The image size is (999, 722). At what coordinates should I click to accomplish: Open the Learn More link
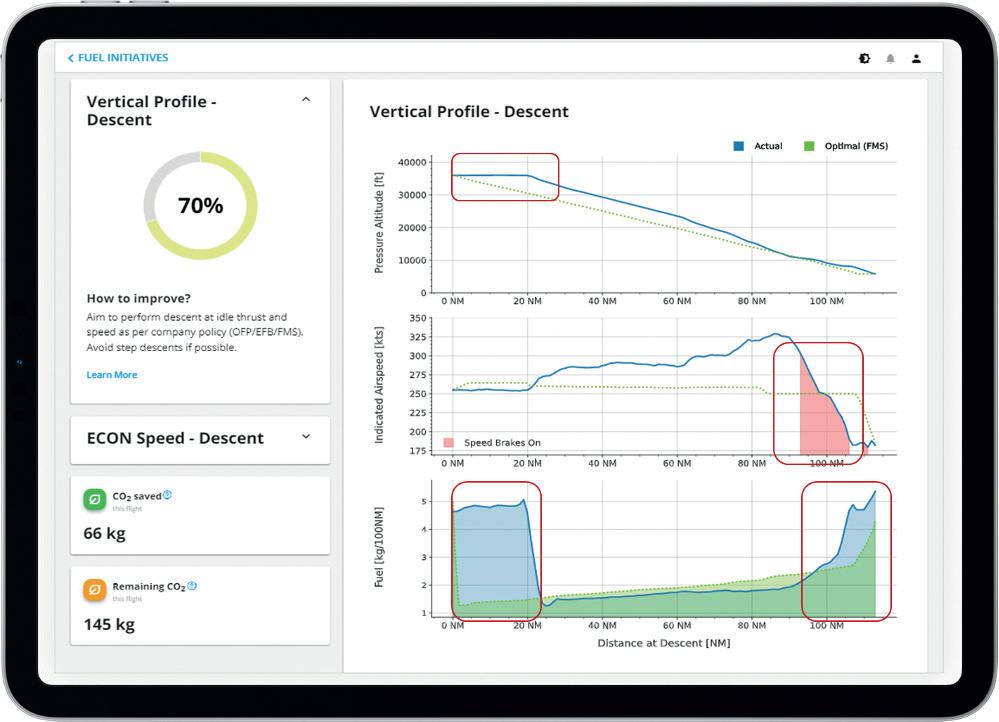pos(112,375)
